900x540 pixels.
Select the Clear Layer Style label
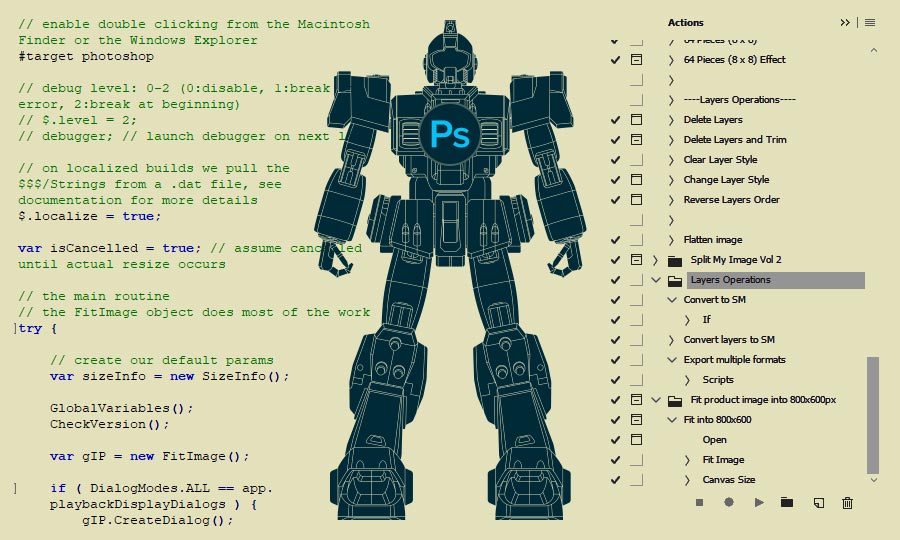pos(720,160)
